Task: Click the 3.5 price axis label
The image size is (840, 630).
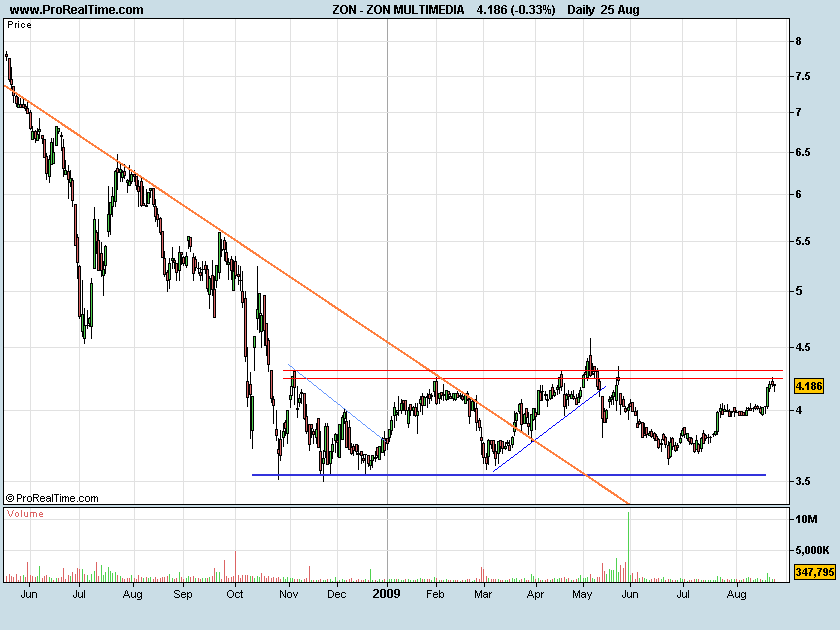Action: 803,482
